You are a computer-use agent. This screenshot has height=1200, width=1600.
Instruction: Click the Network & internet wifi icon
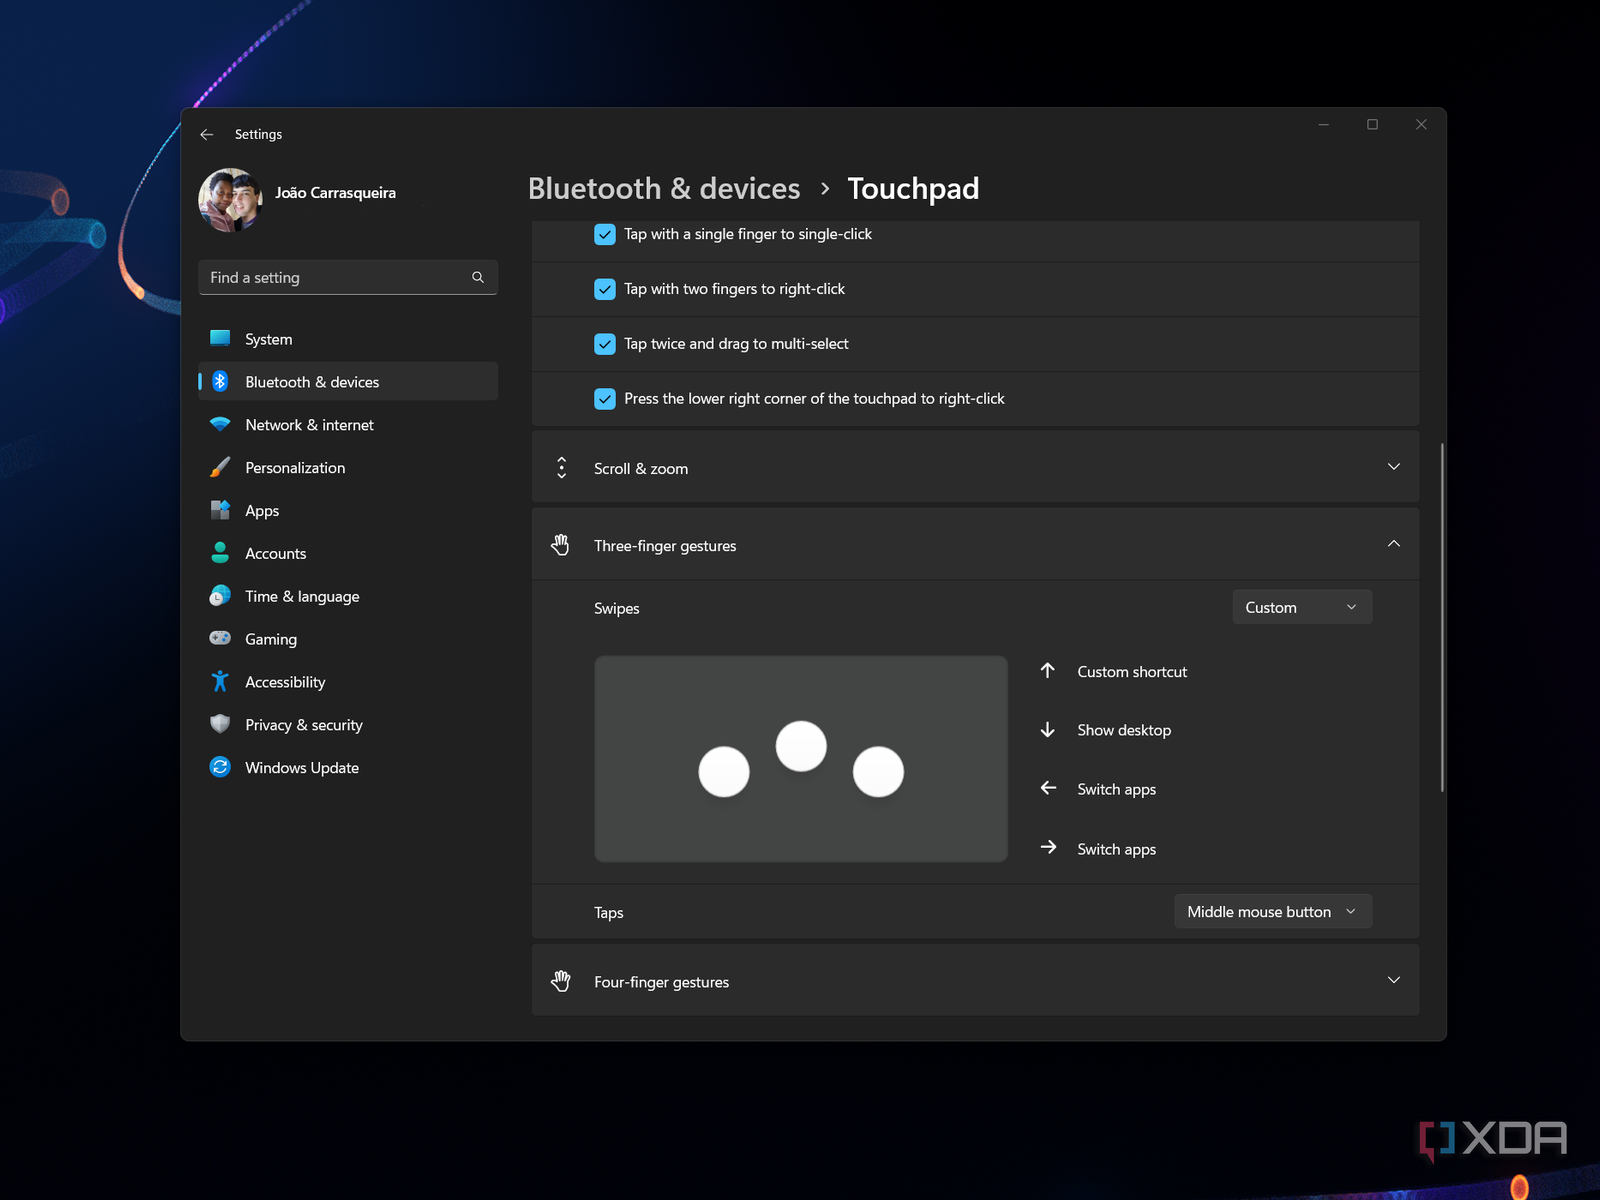pos(220,424)
